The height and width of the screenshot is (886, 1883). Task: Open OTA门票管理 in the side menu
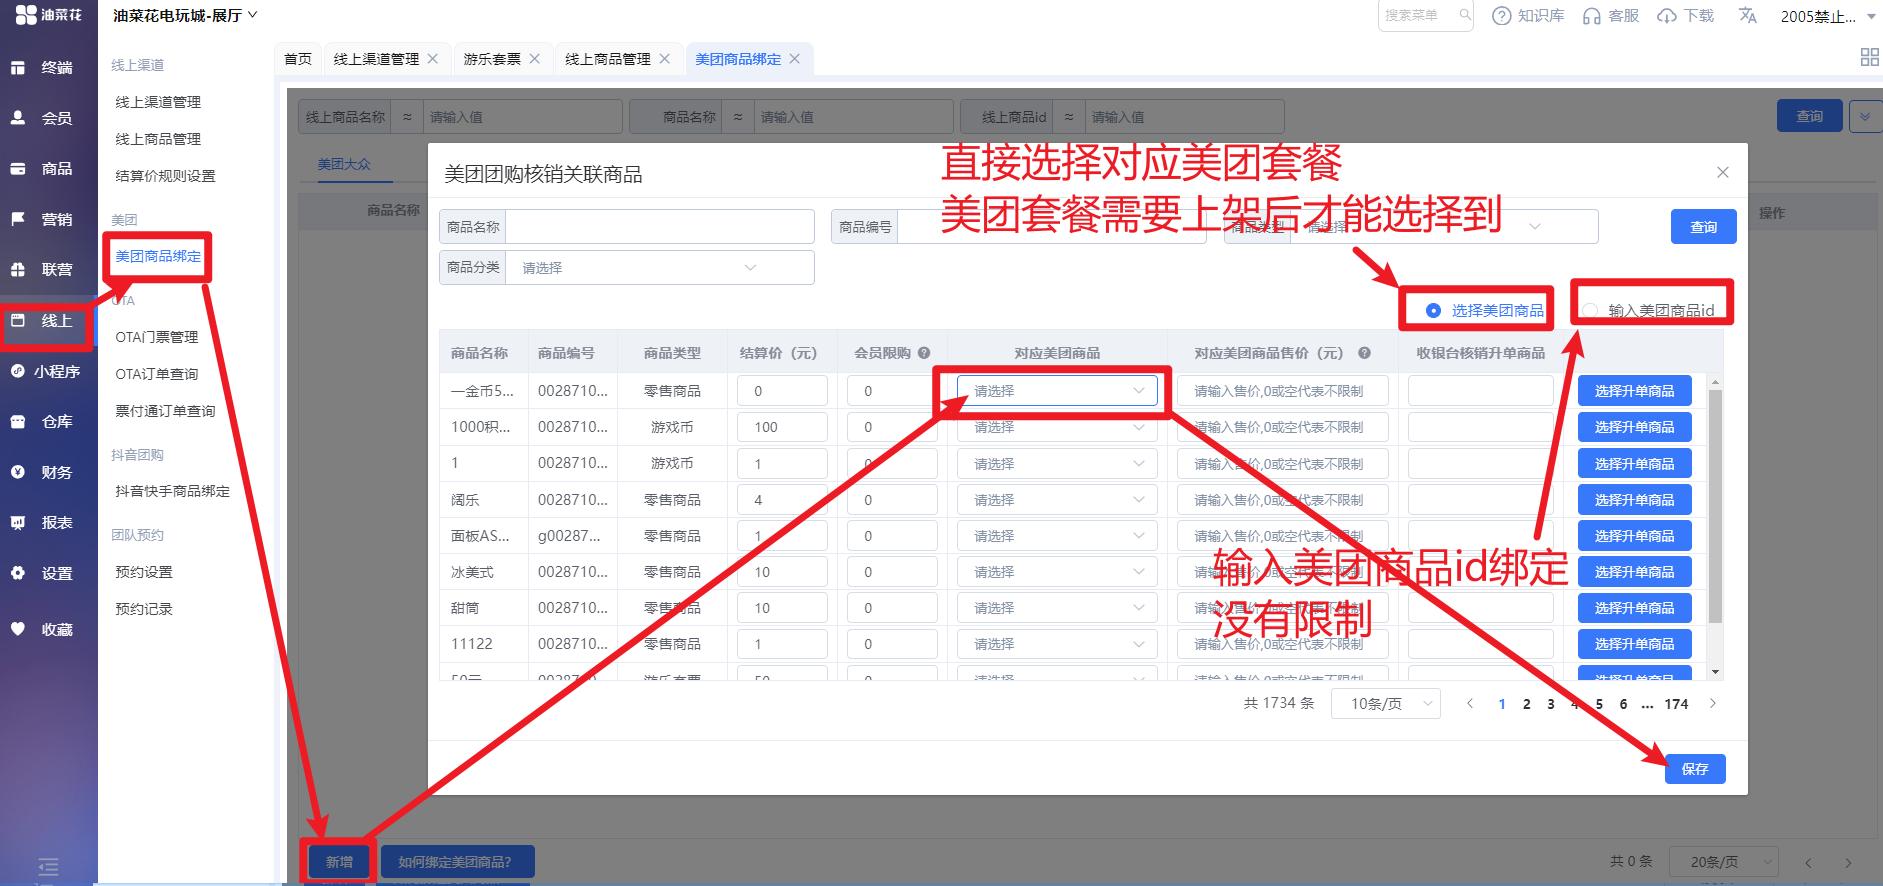(x=157, y=337)
